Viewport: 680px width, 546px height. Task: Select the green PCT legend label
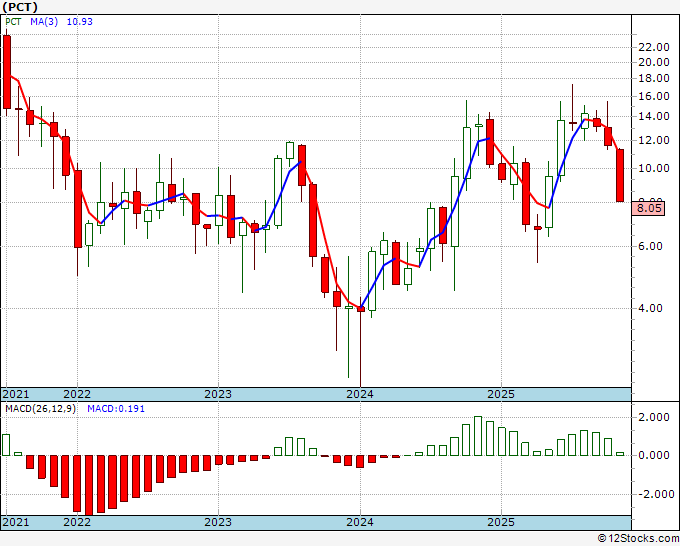pyautogui.click(x=13, y=22)
